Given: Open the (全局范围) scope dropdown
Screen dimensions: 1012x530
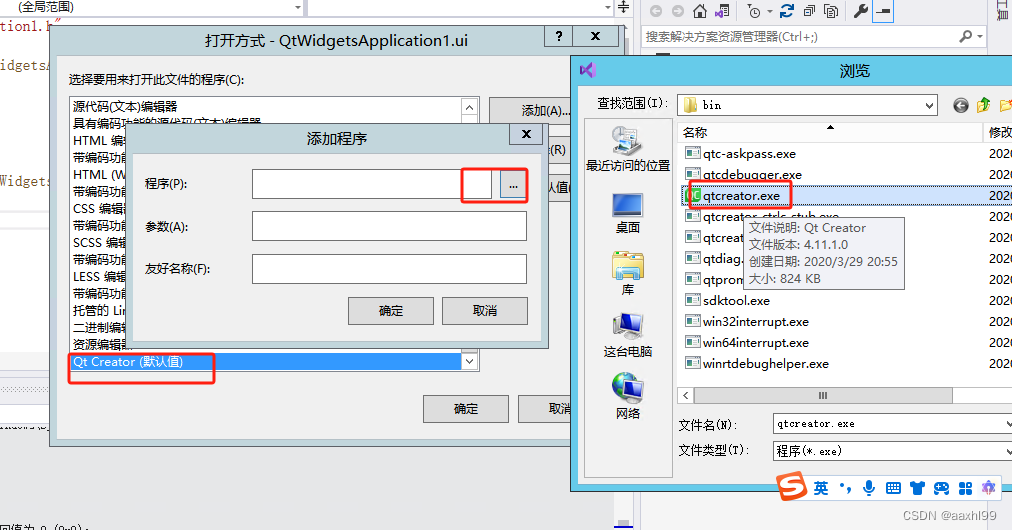Looking at the screenshot, I should pos(297,8).
